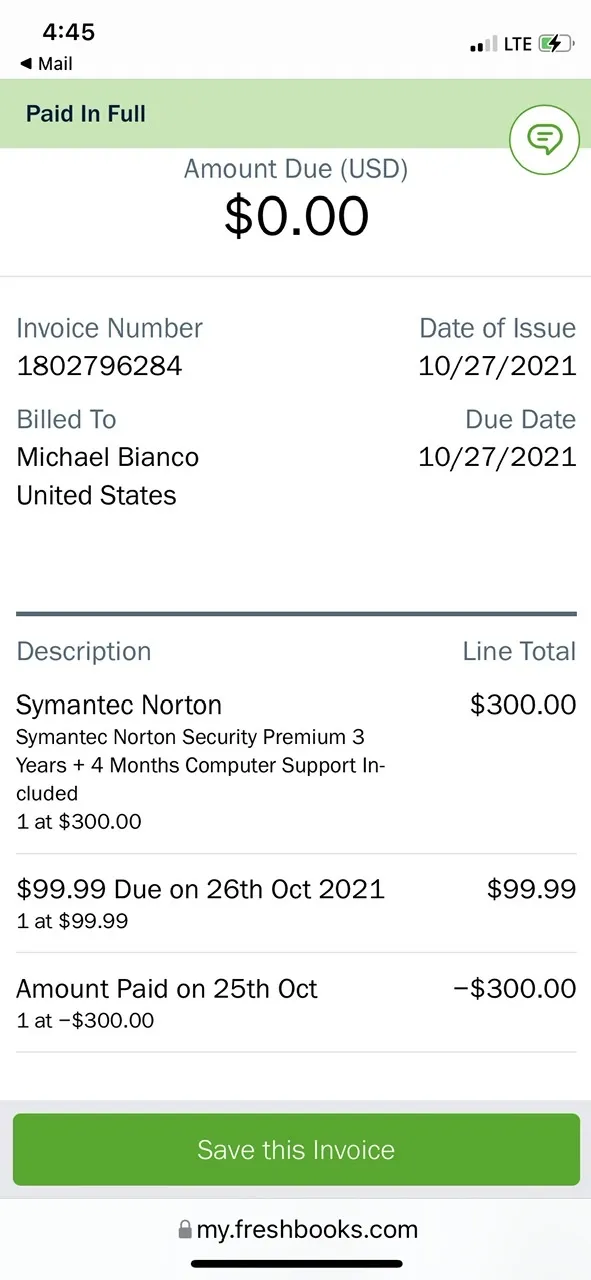
Task: Tap the -$300.00 line total
Action: (x=515, y=989)
